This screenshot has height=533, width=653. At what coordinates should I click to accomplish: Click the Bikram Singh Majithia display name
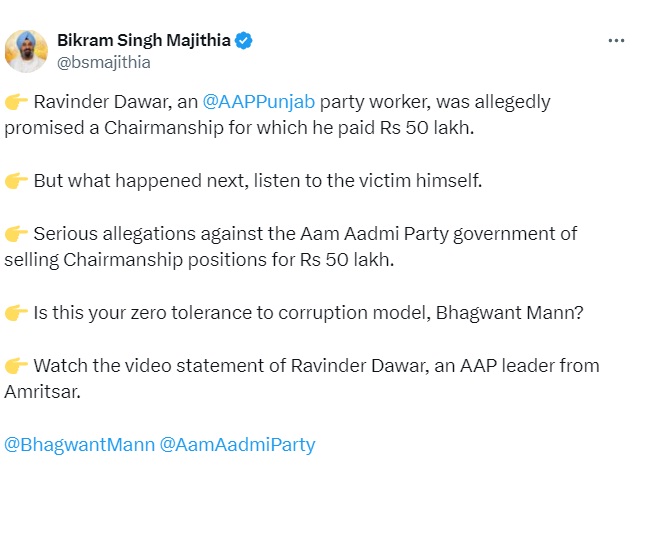point(143,41)
